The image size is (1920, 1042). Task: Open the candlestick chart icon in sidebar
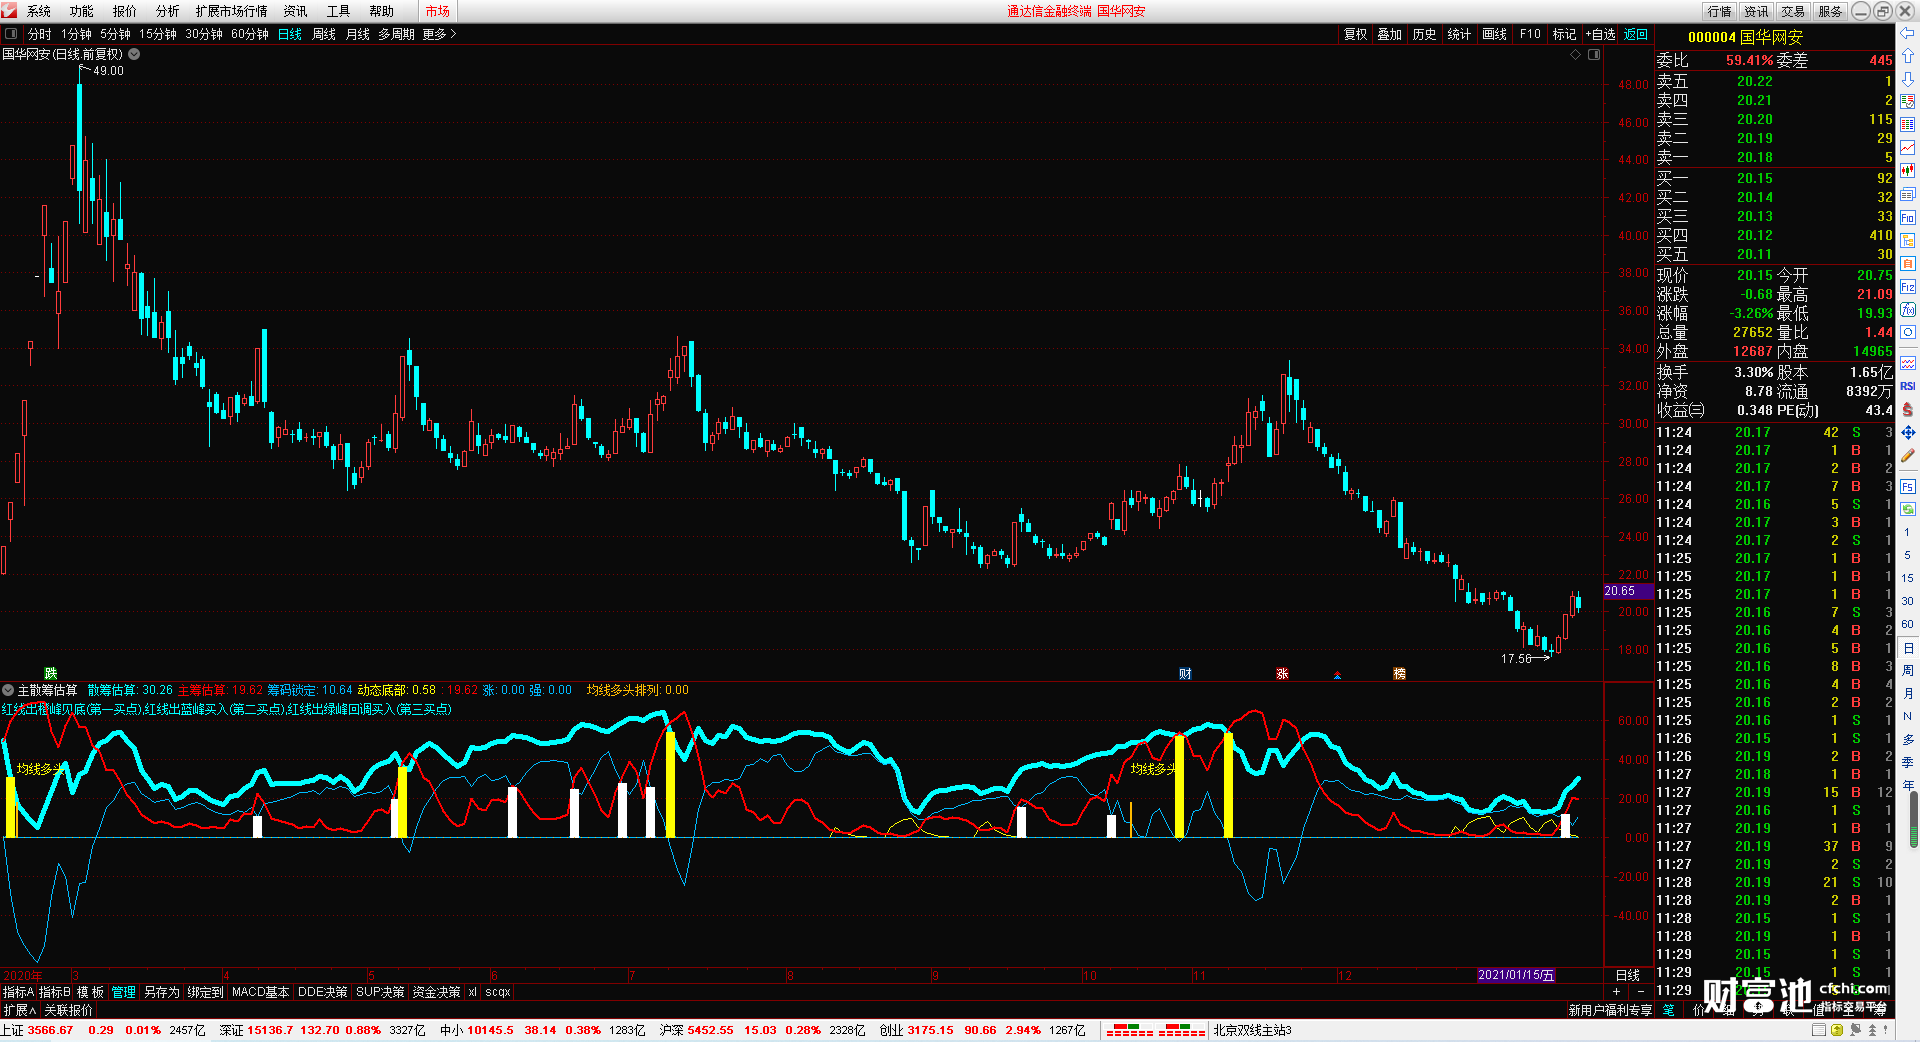(x=1908, y=171)
